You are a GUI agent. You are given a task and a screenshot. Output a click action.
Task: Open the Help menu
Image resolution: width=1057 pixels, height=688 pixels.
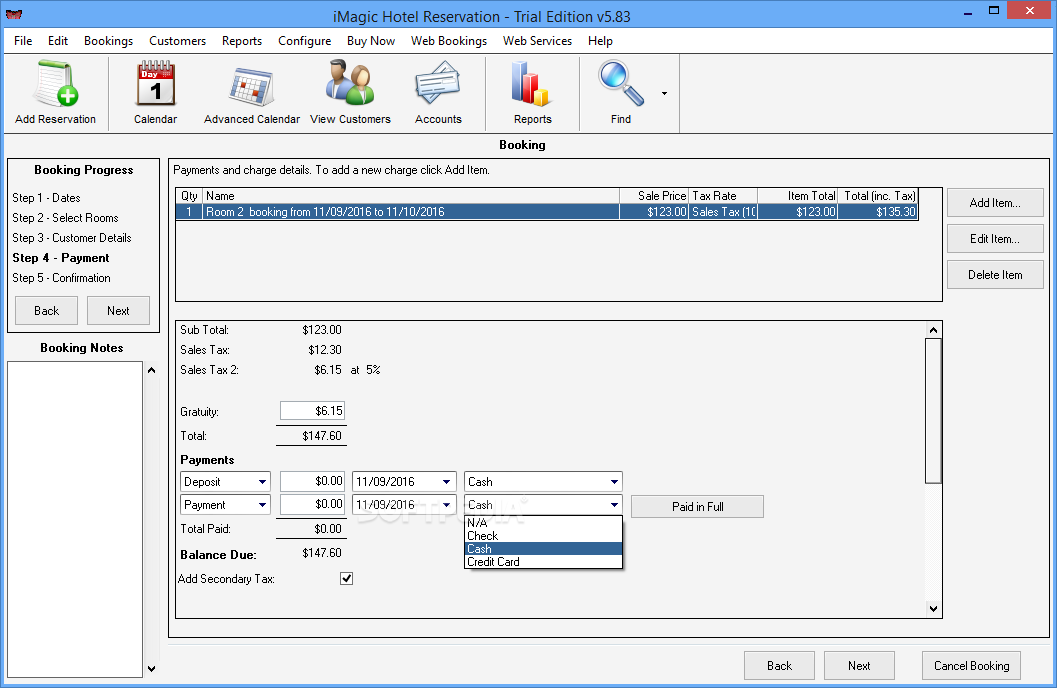point(600,40)
